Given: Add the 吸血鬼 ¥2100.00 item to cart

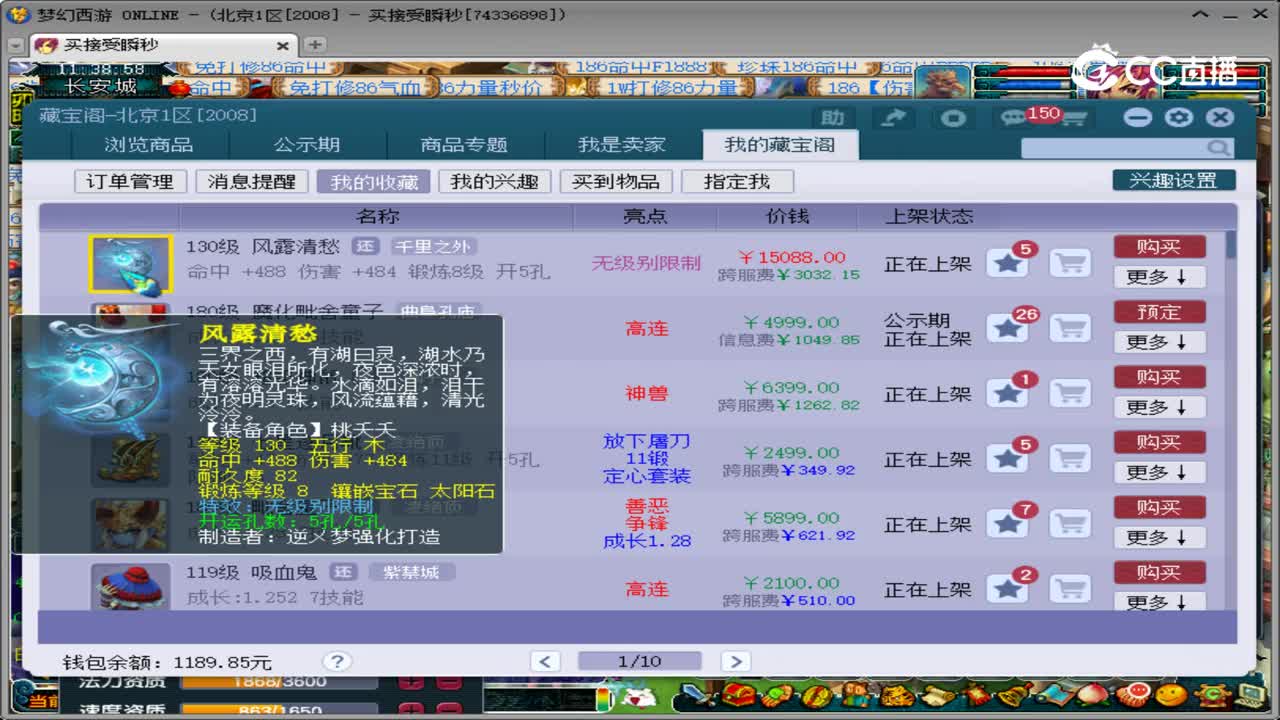Looking at the screenshot, I should 1070,589.
